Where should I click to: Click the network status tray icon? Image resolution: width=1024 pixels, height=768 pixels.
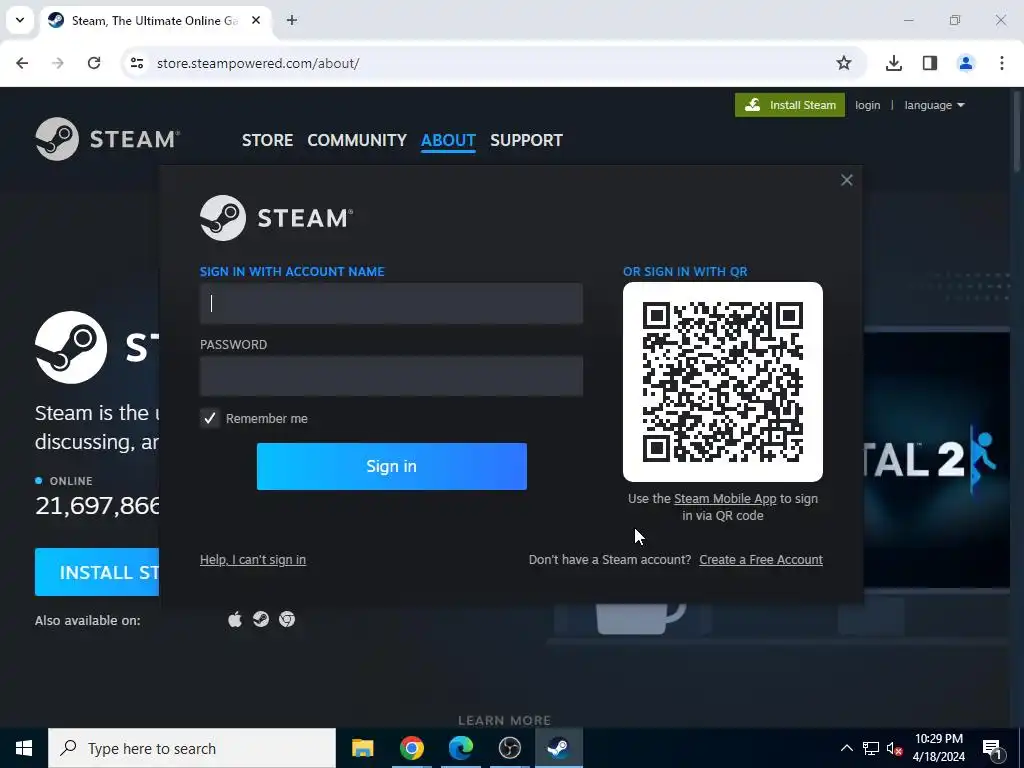pos(871,748)
